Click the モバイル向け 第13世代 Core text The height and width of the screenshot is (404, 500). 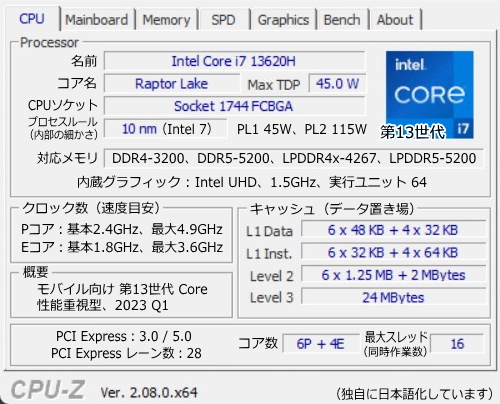(x=122, y=289)
